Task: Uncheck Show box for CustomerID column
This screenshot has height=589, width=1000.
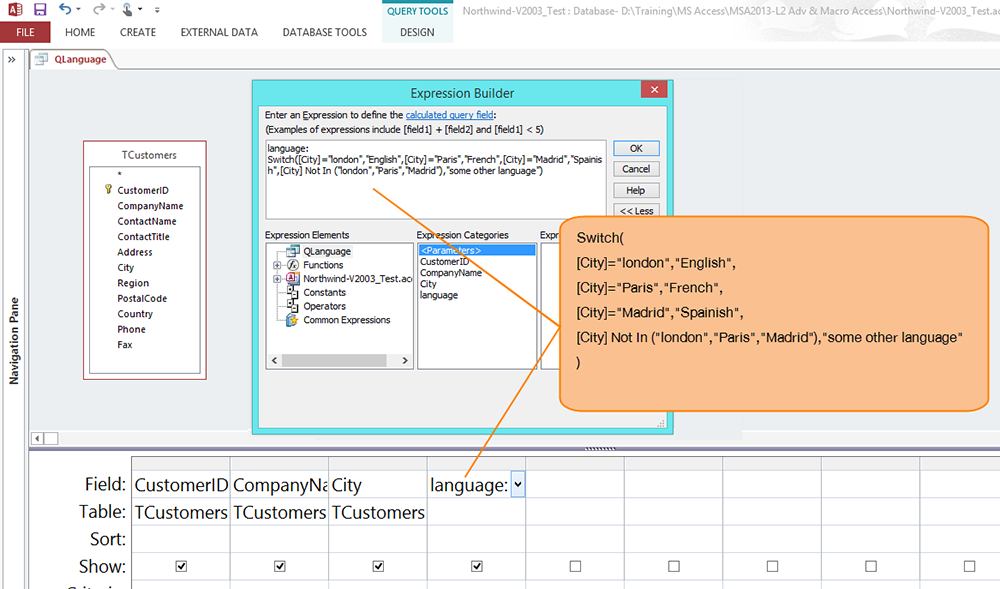Action: click(181, 566)
